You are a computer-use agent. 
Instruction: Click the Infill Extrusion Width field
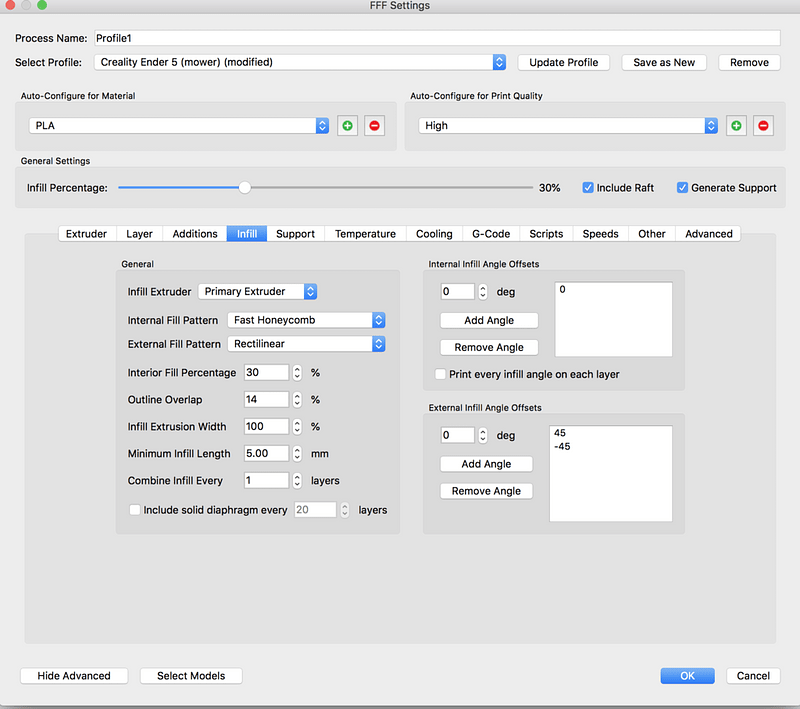click(x=266, y=426)
